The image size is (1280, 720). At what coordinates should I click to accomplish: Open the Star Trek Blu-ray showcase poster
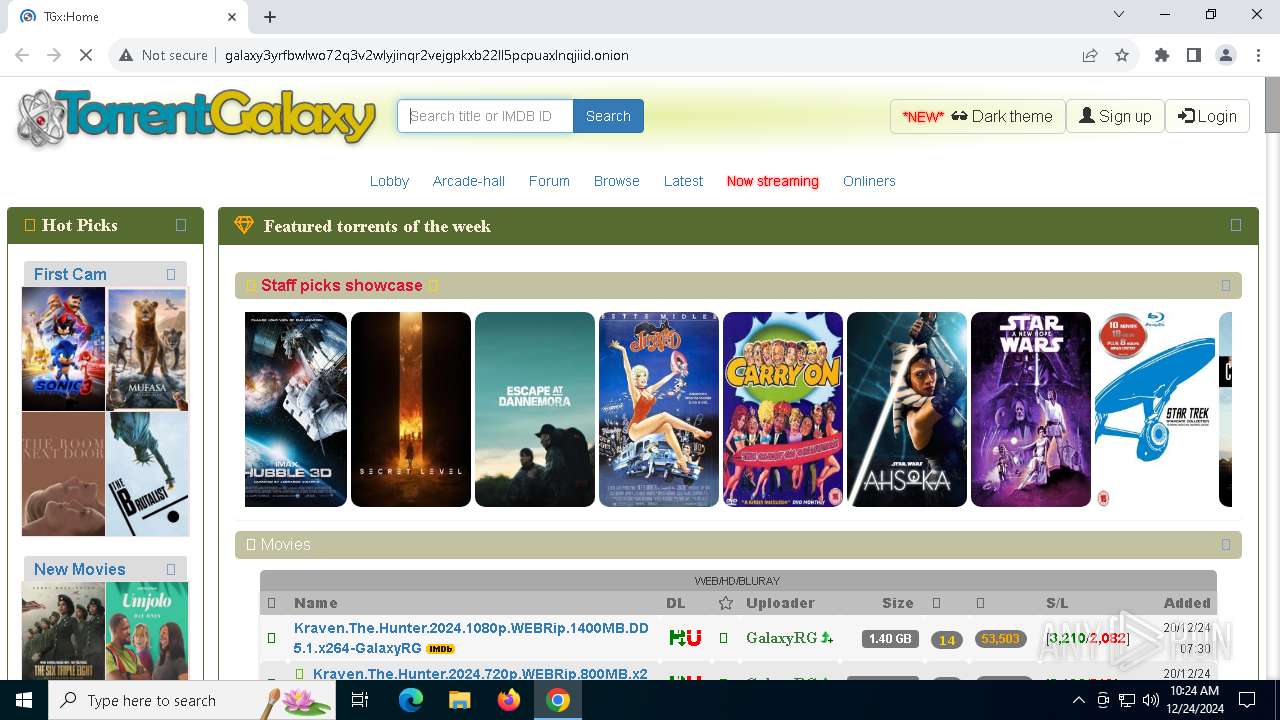click(x=1155, y=409)
